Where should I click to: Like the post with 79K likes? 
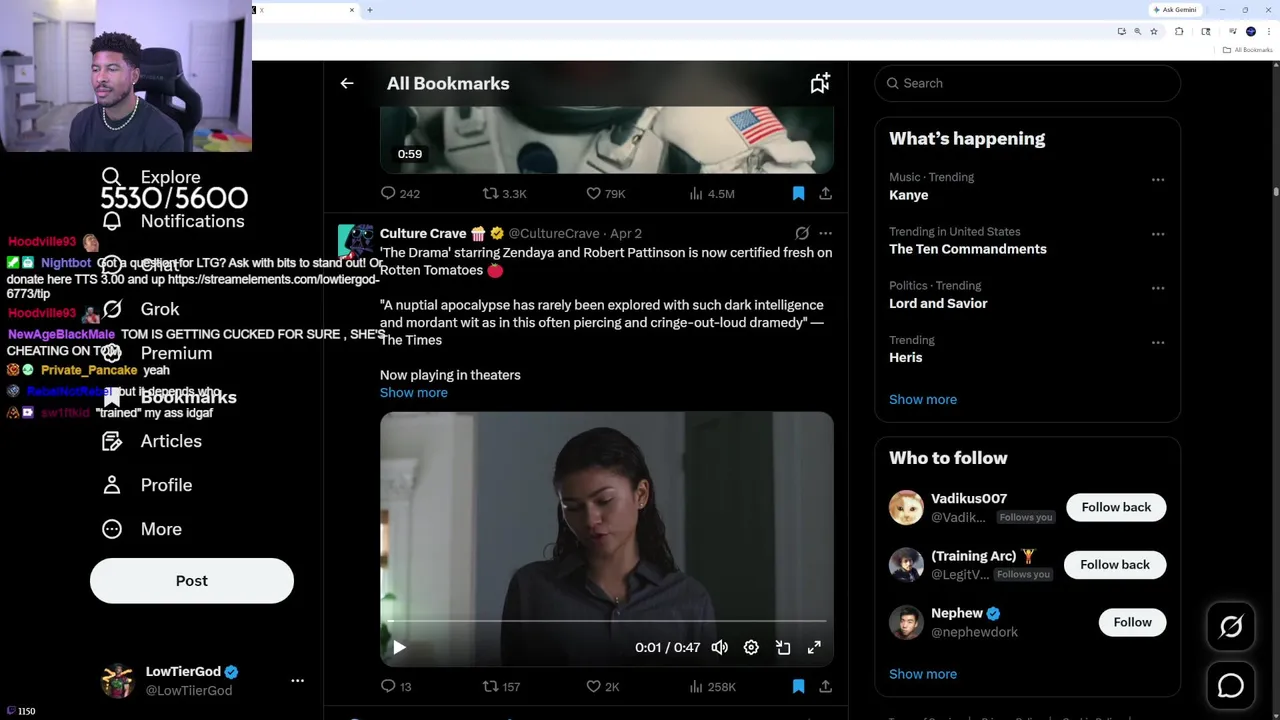(605, 193)
